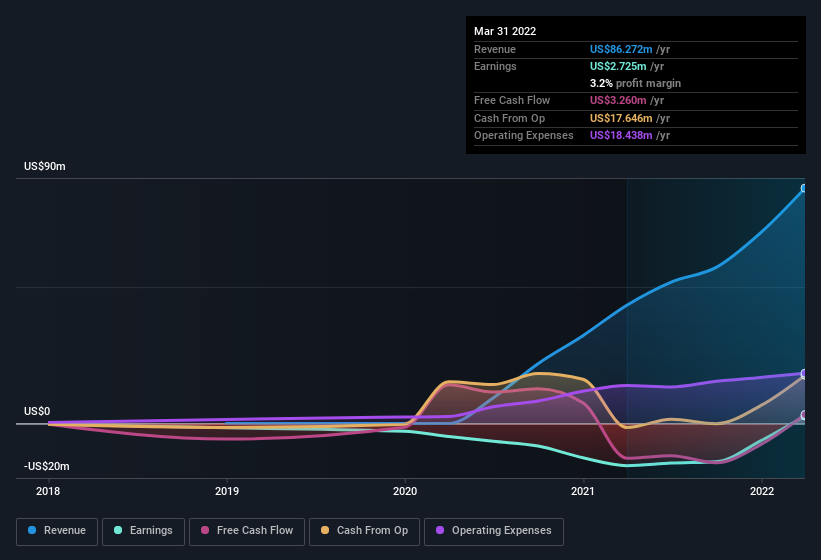Click the US$90m y-axis label
This screenshot has height=560, width=821.
(x=45, y=166)
